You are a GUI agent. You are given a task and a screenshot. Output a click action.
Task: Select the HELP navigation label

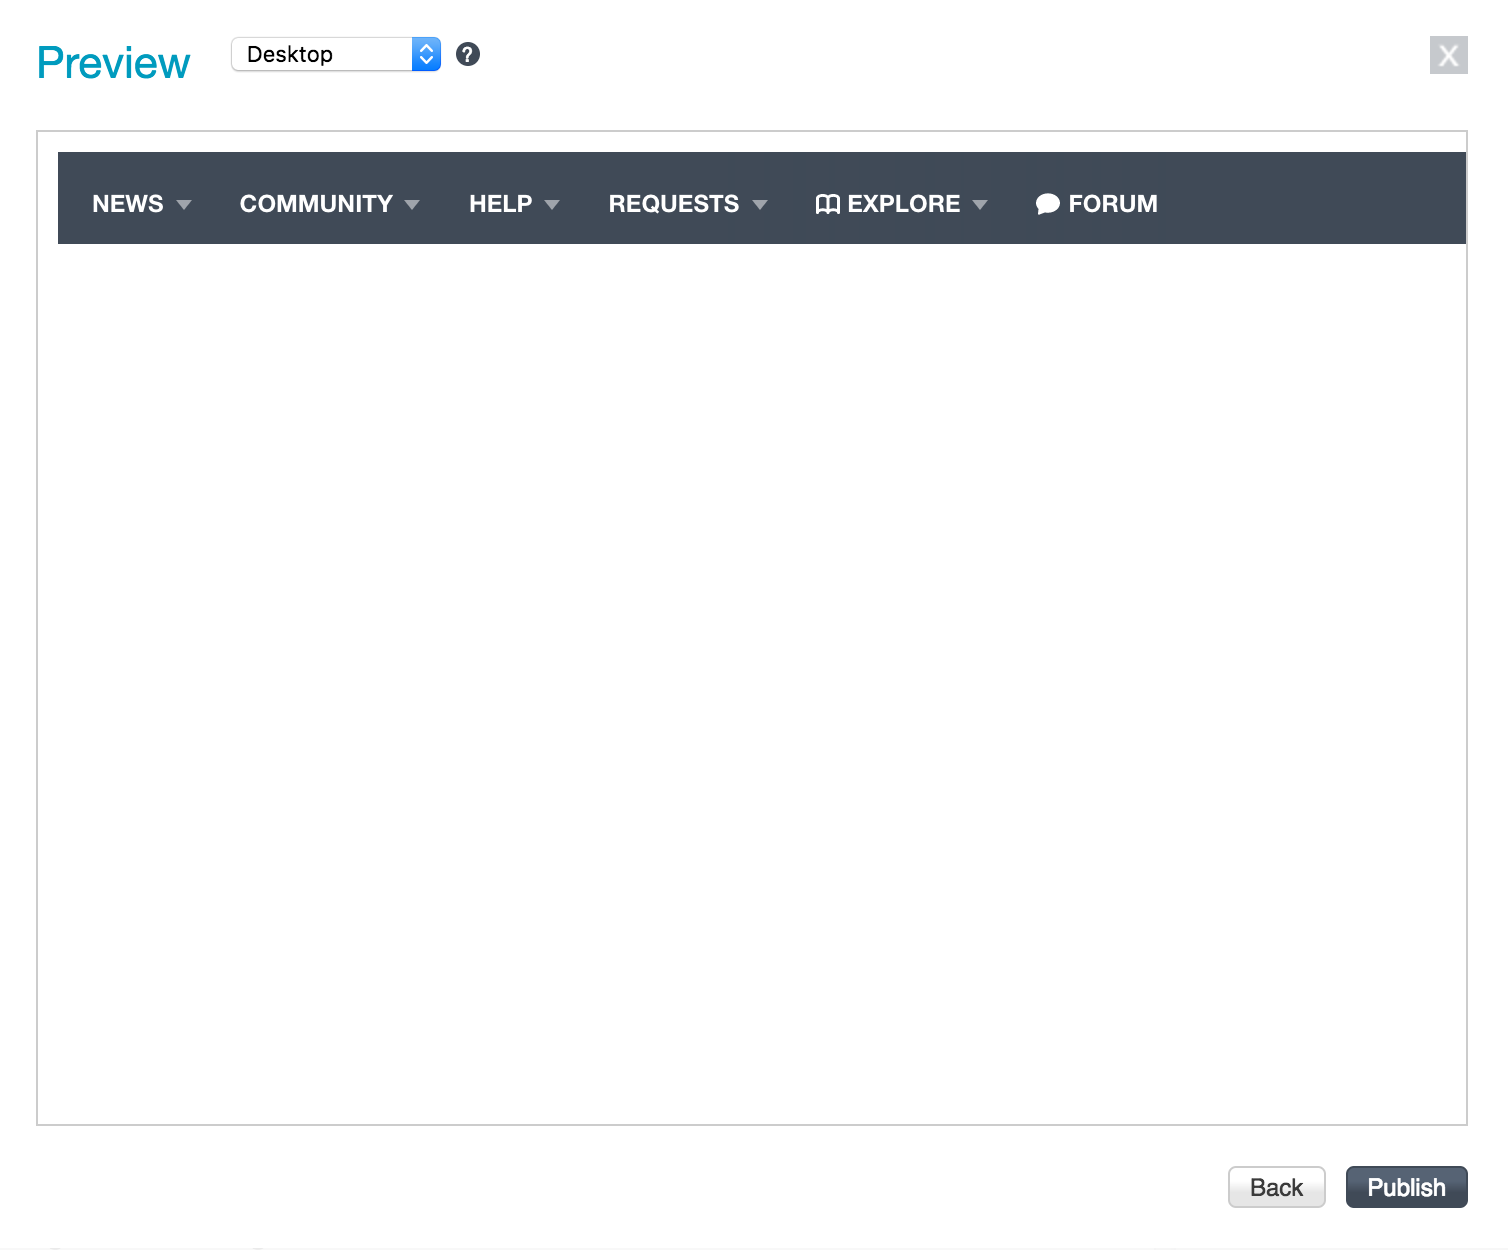tap(500, 204)
